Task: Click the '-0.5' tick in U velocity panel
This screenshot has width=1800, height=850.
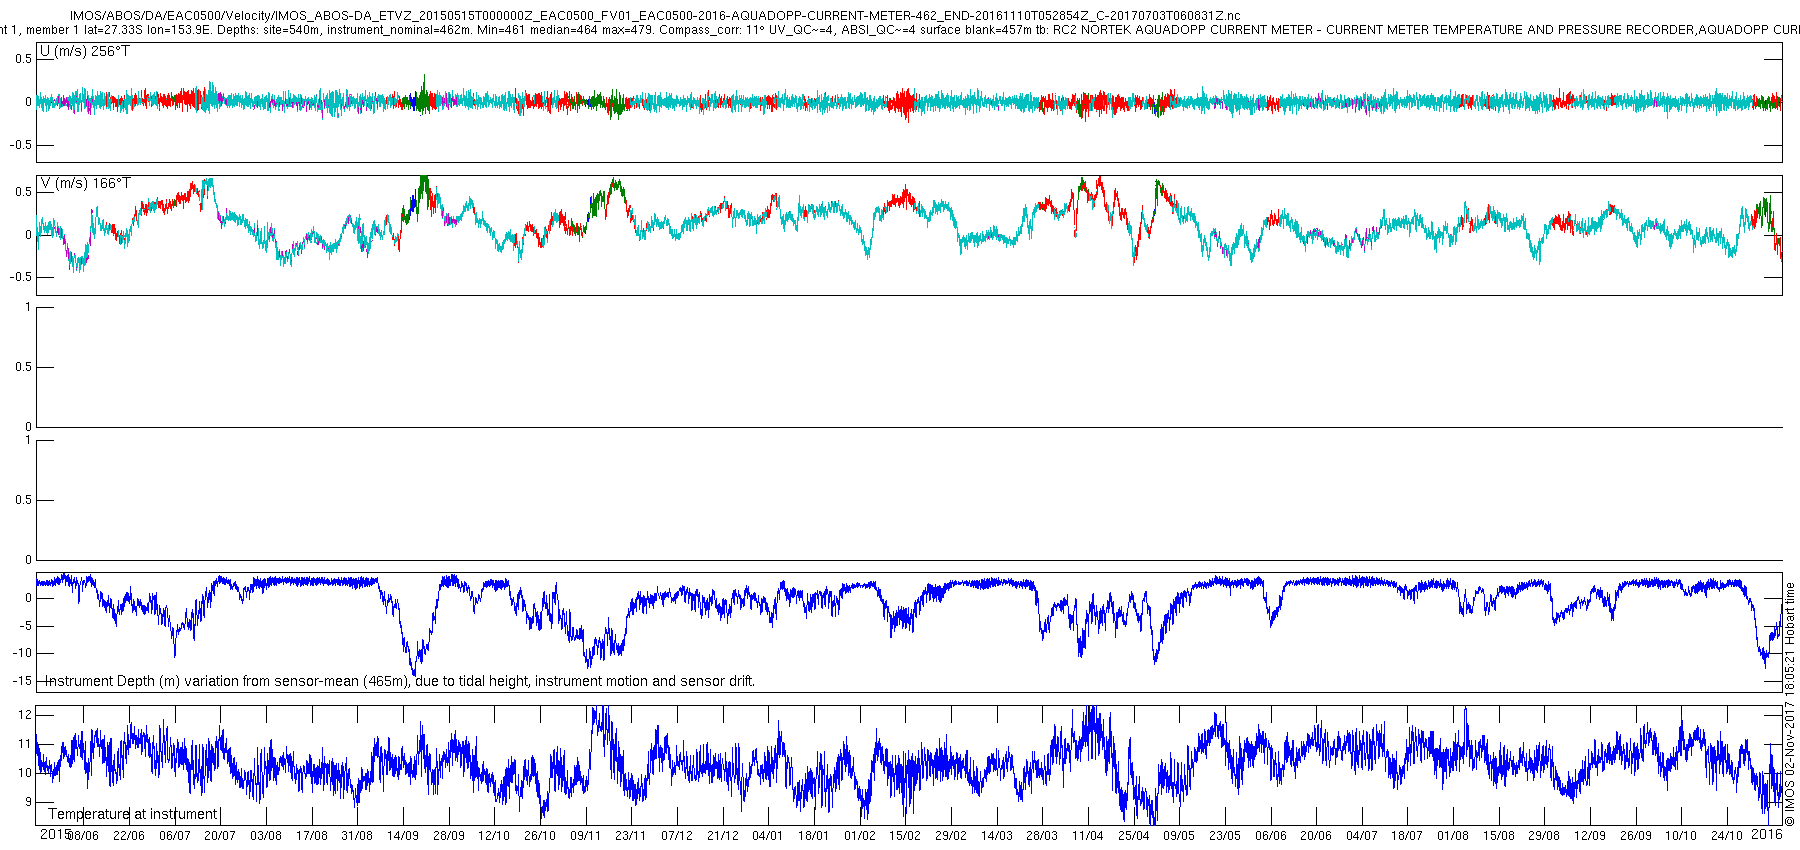Action: coord(22,145)
